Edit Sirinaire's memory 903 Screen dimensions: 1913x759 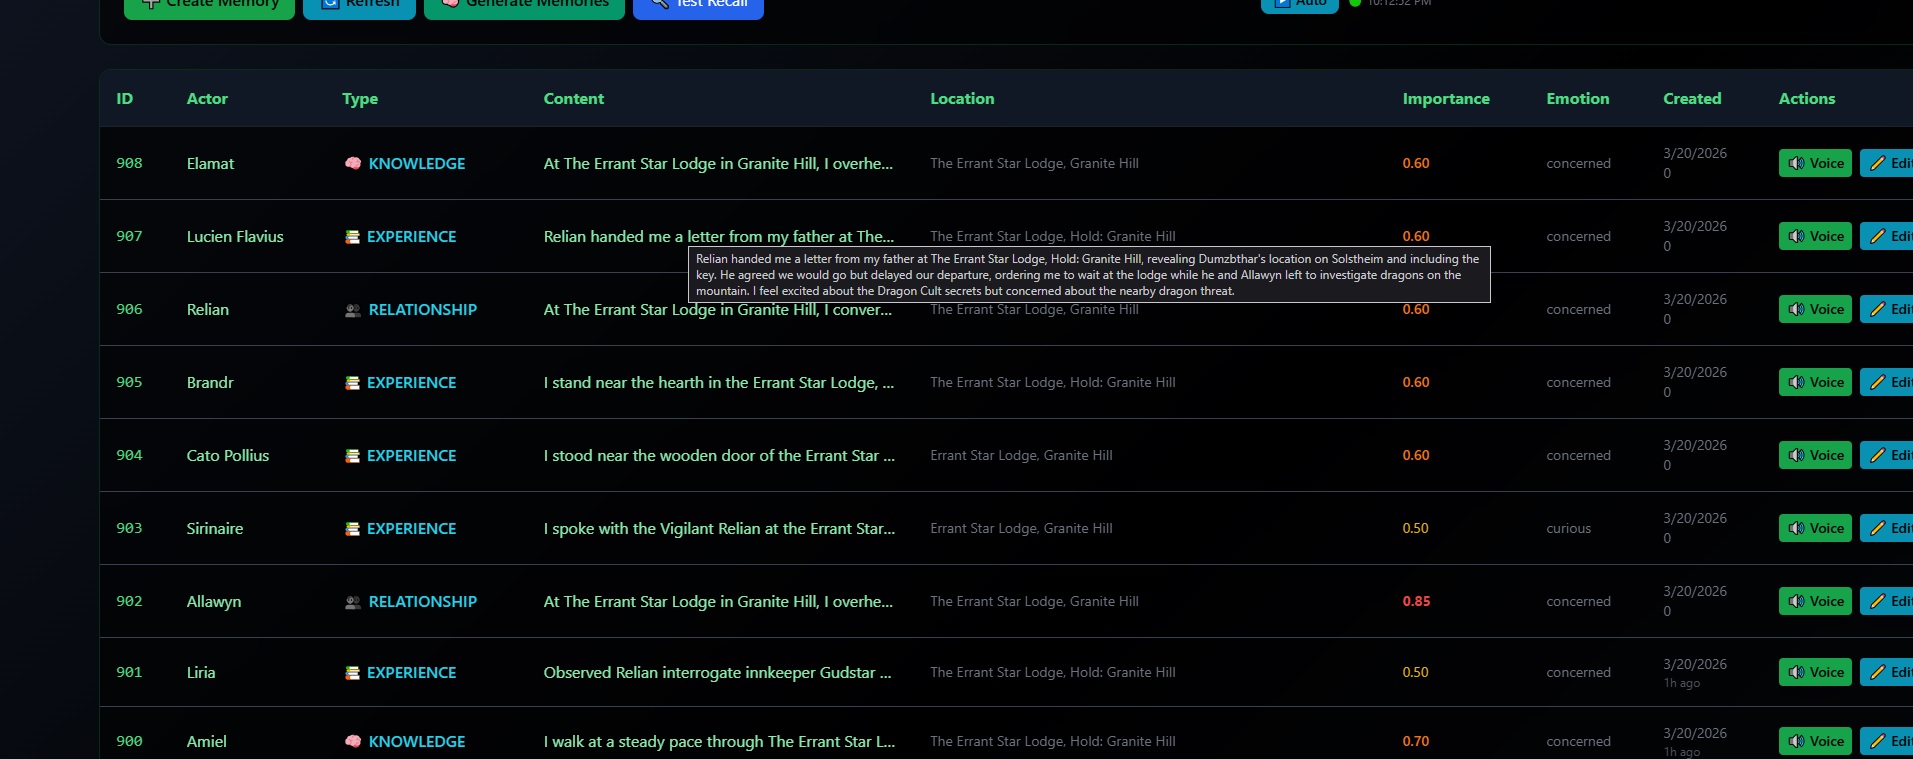[x=1887, y=528]
